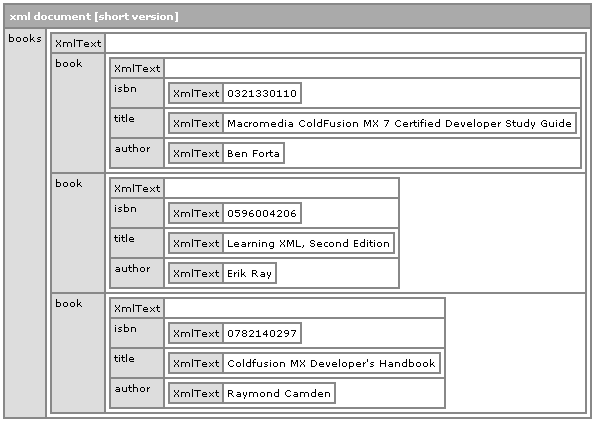Select author value Raymond Camden
Image resolution: width=595 pixels, height=421 pixels.
pos(279,393)
